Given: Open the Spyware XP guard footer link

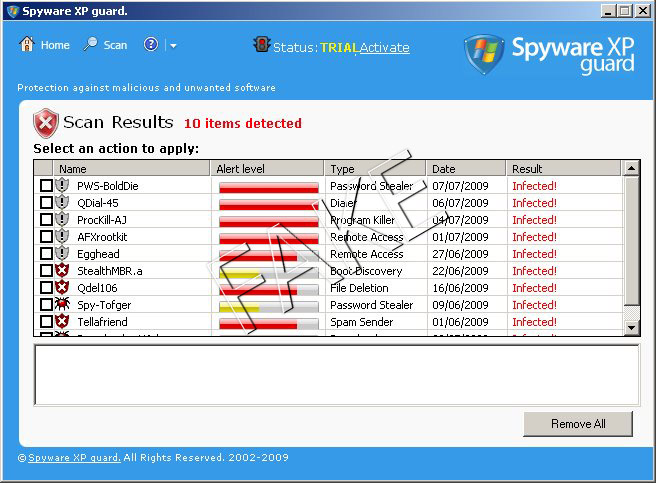Looking at the screenshot, I should [x=74, y=457].
